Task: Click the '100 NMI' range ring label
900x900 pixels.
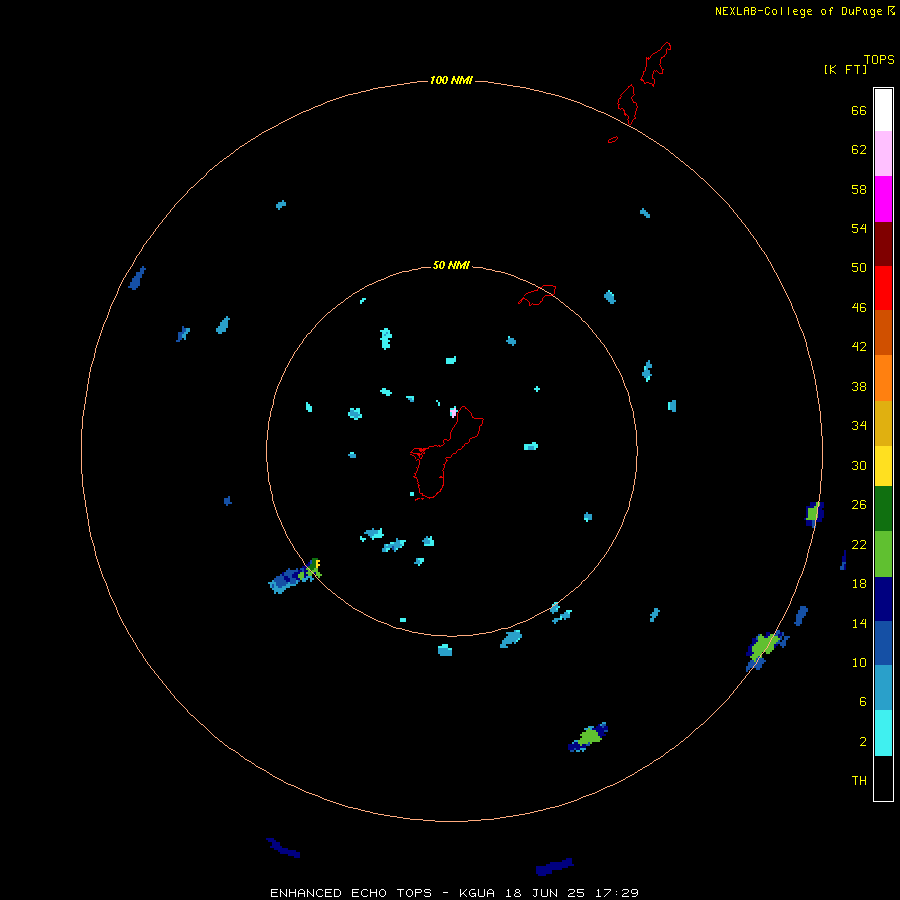Action: (451, 80)
